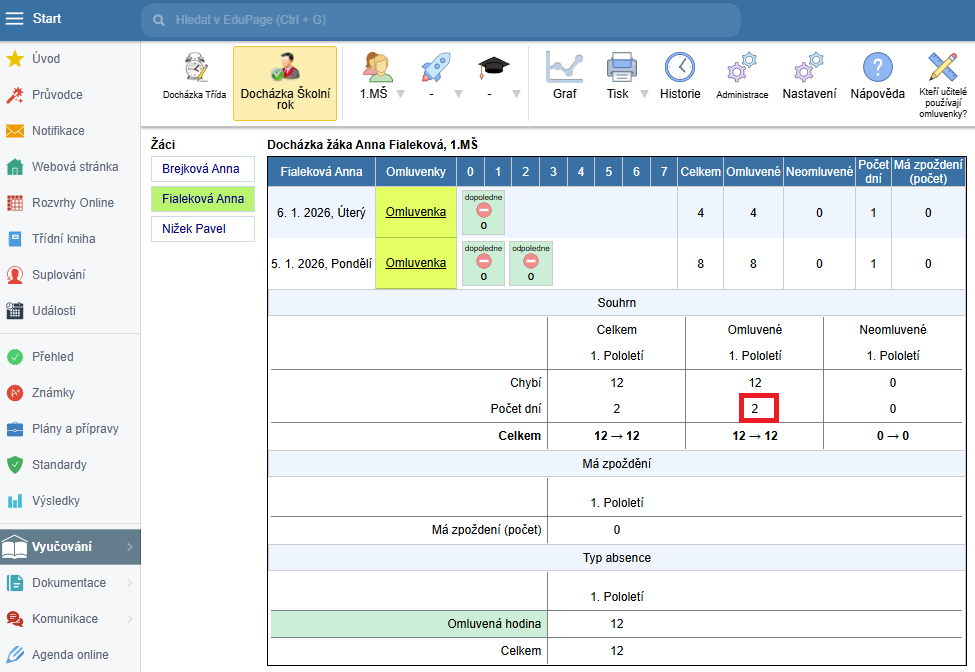Click in the Hledat v EduPage search field

coord(440,20)
